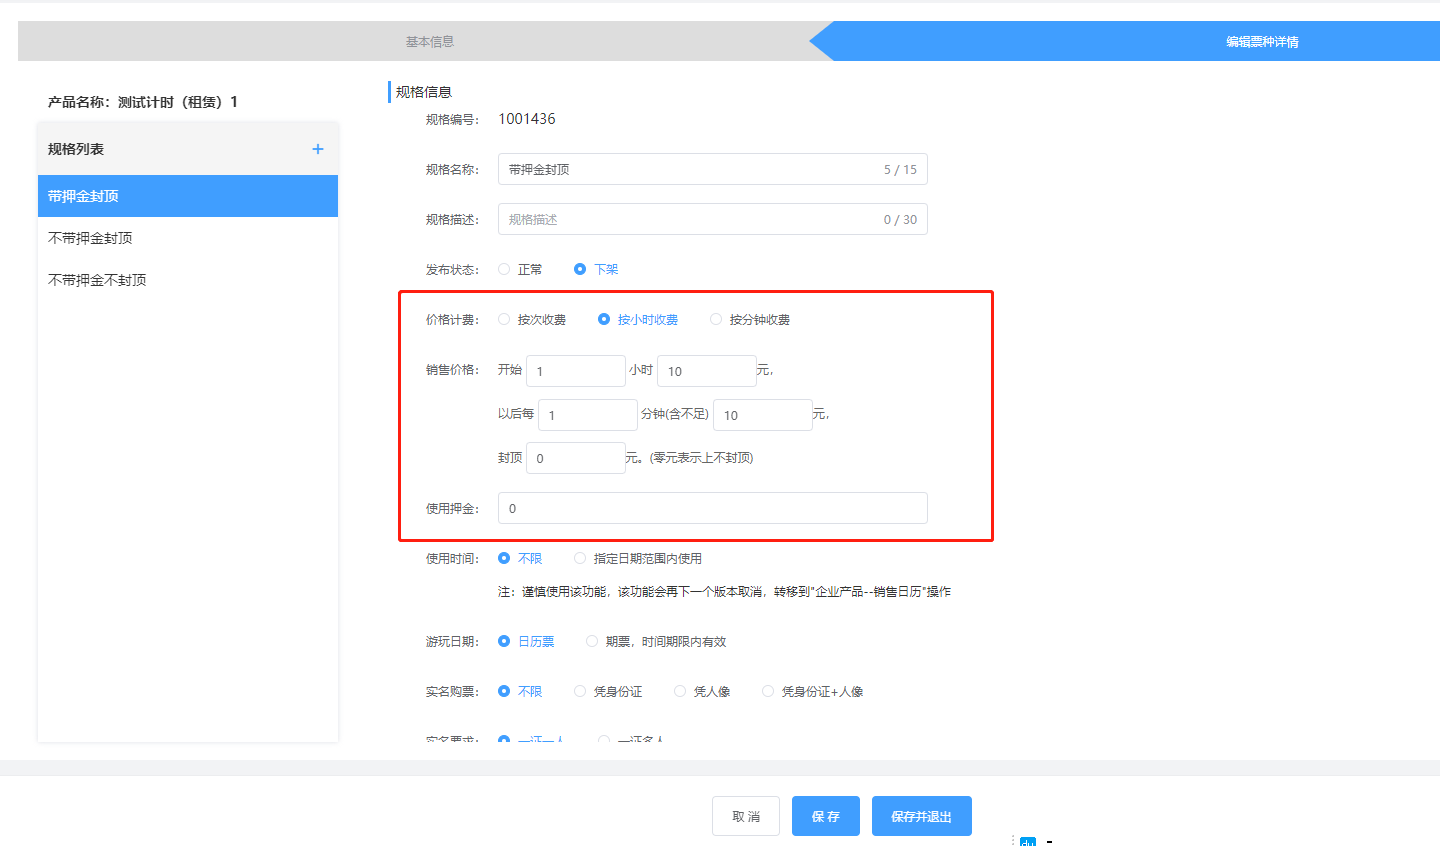Viewport: 1440px width, 846px height.
Task: Switch to the 基本信息 step tab
Action: tap(429, 42)
